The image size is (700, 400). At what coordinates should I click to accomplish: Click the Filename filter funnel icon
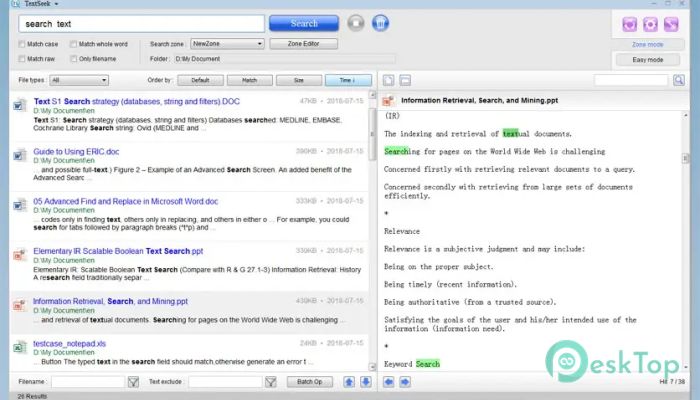(x=134, y=381)
